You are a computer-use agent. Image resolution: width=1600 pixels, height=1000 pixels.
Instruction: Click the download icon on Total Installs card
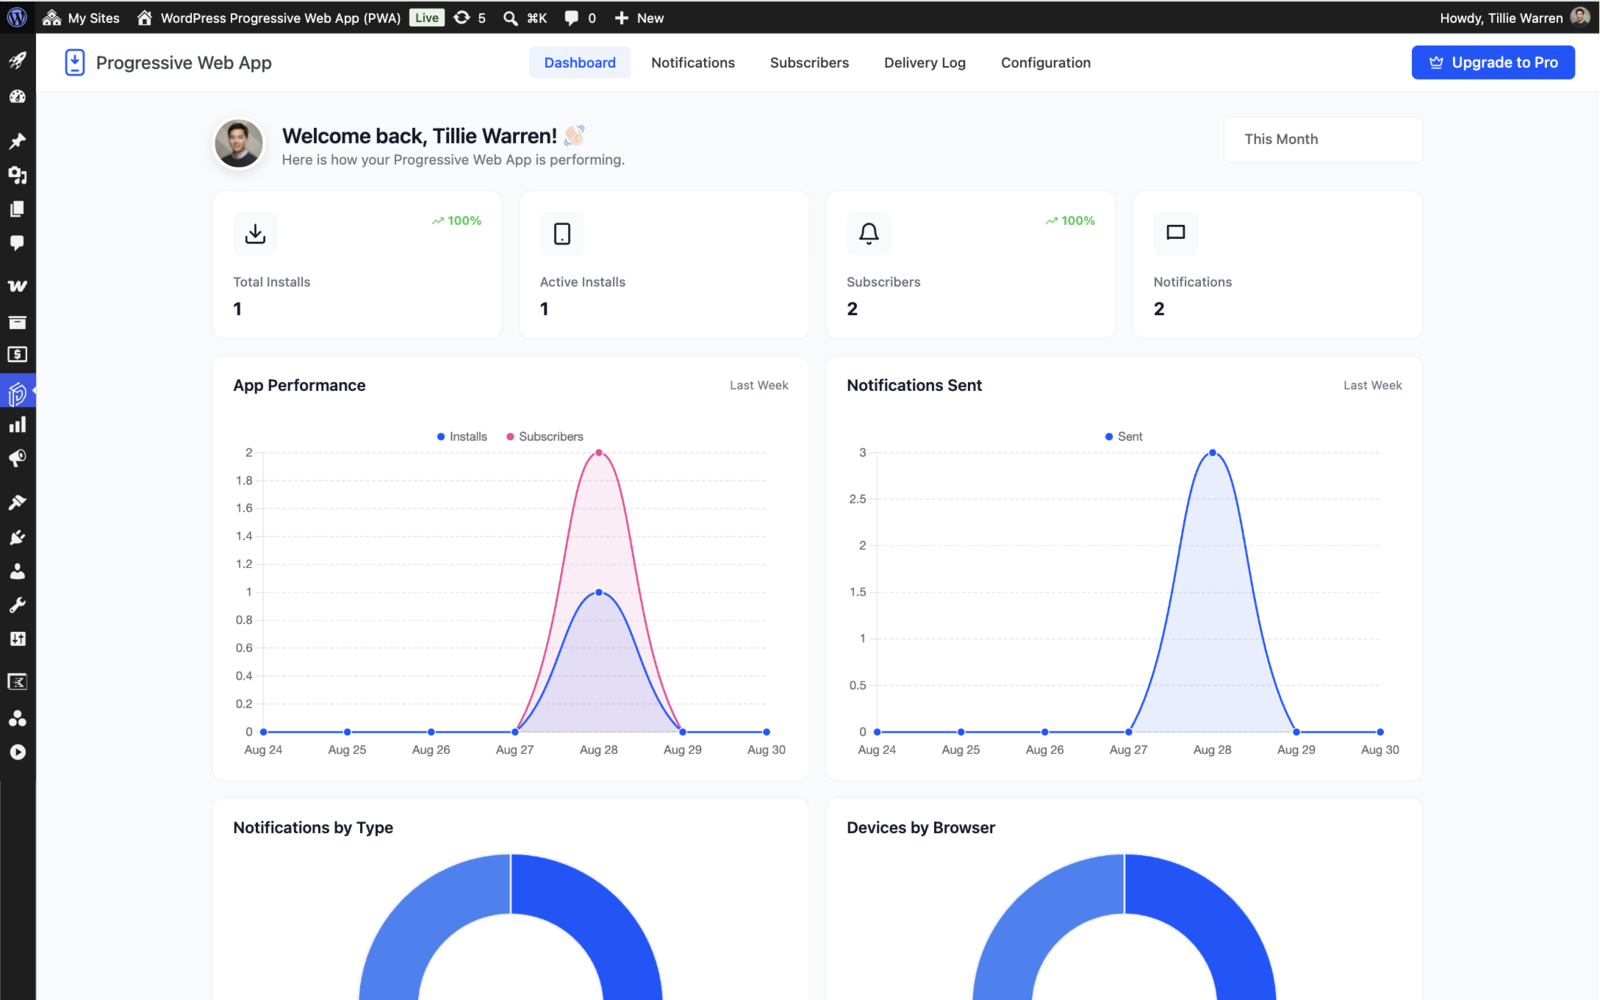click(x=255, y=233)
